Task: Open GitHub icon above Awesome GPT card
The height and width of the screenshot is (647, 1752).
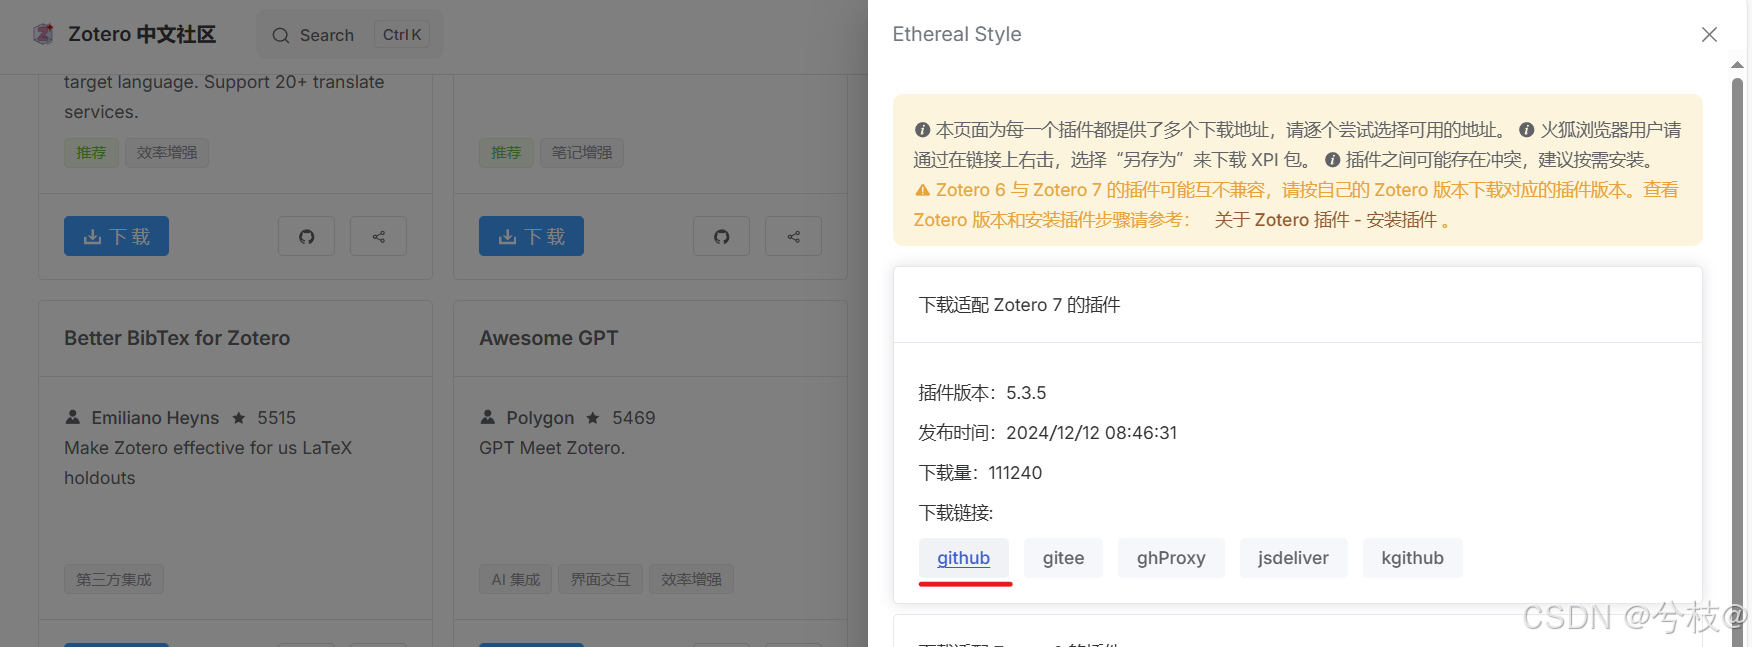Action: (721, 236)
